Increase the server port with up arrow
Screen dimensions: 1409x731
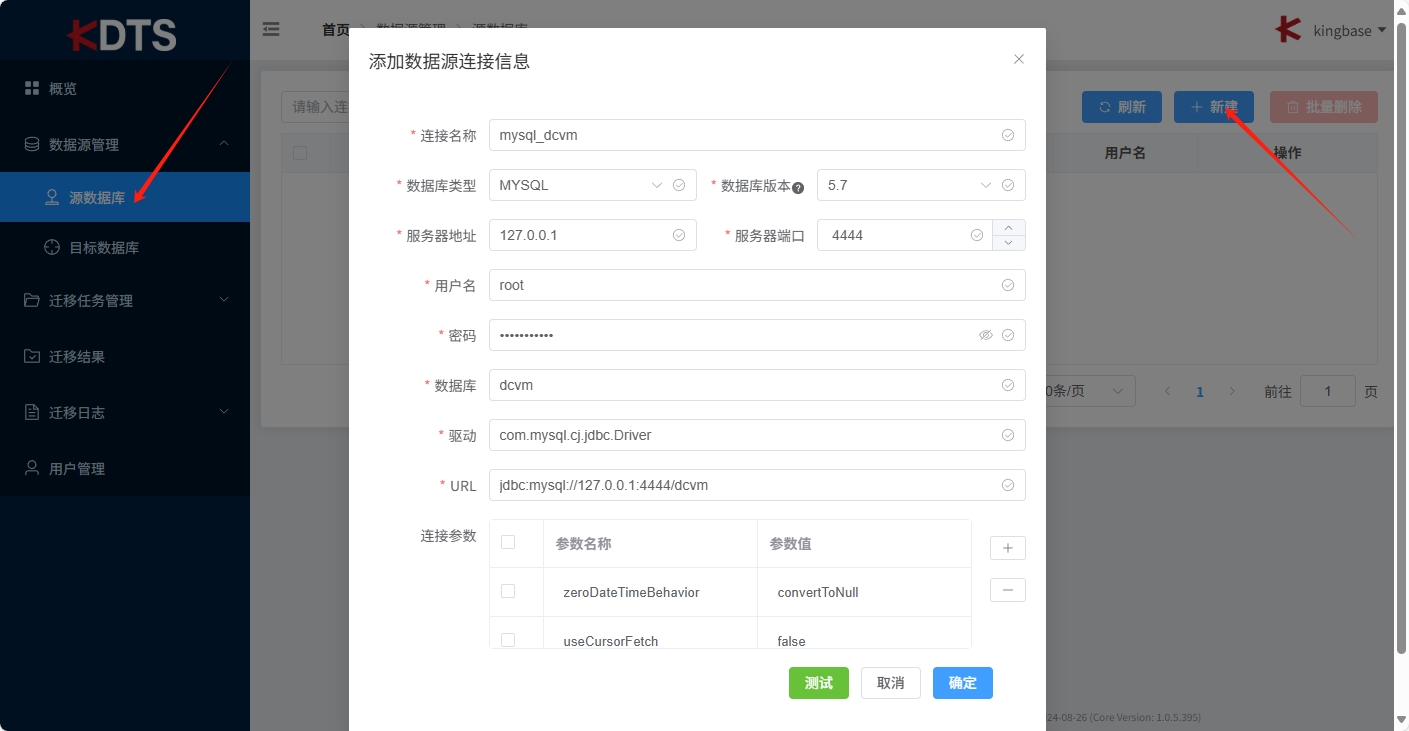1008,227
